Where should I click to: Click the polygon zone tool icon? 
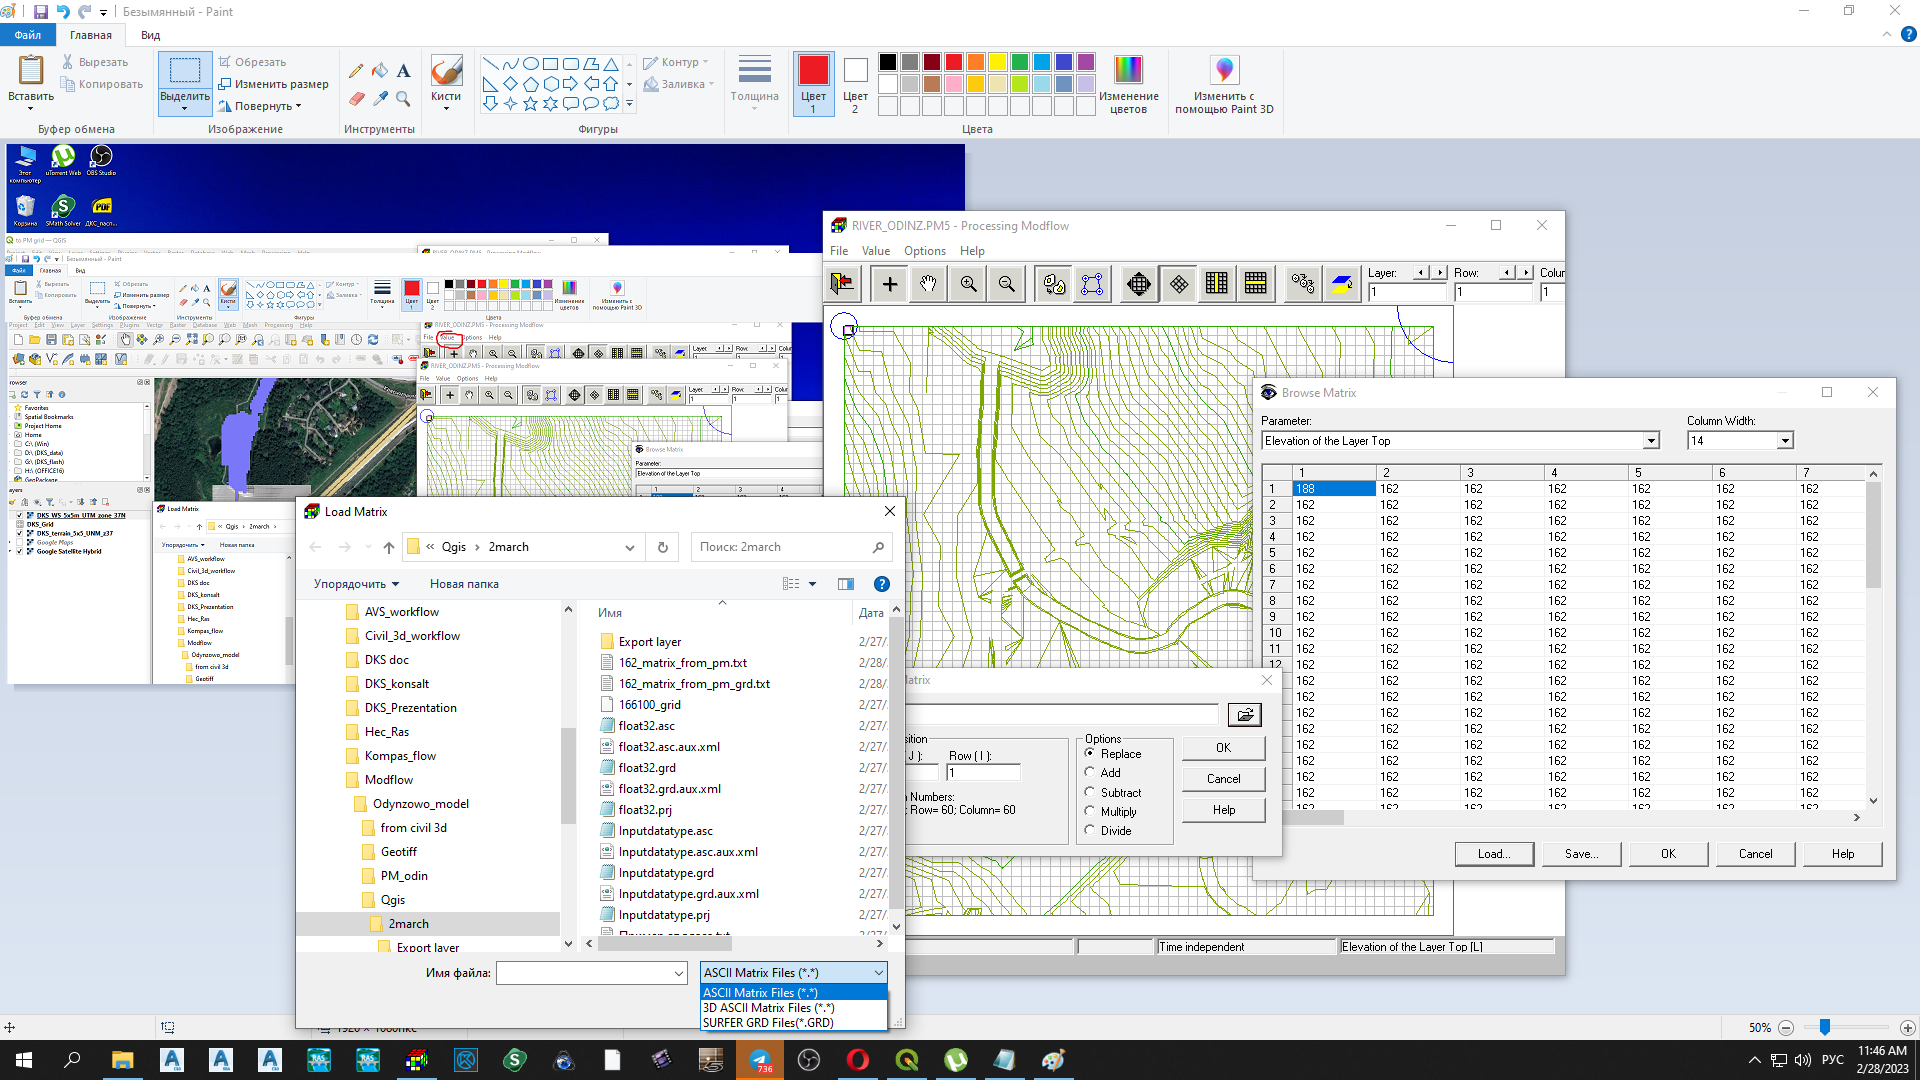point(1092,284)
